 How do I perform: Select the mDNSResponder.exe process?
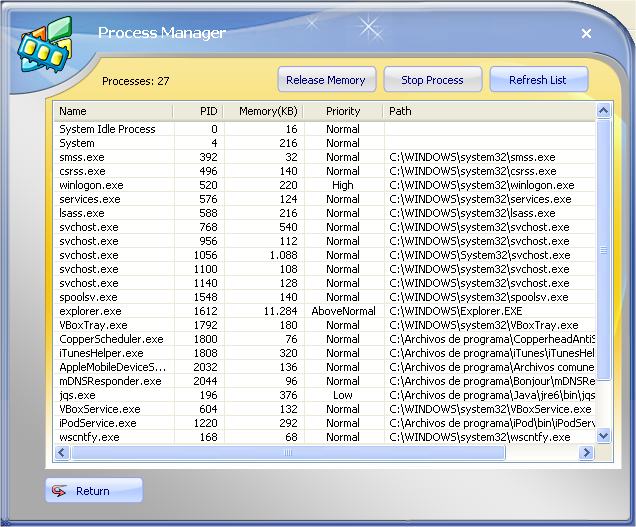324,381
